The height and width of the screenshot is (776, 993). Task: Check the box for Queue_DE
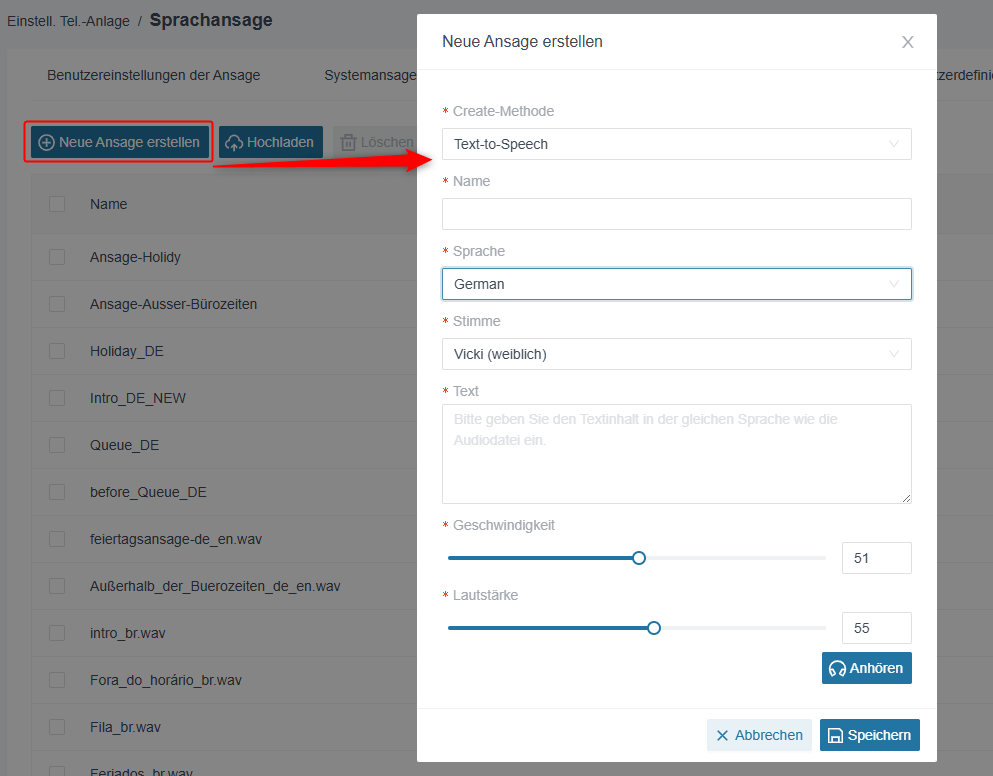pyautogui.click(x=57, y=445)
